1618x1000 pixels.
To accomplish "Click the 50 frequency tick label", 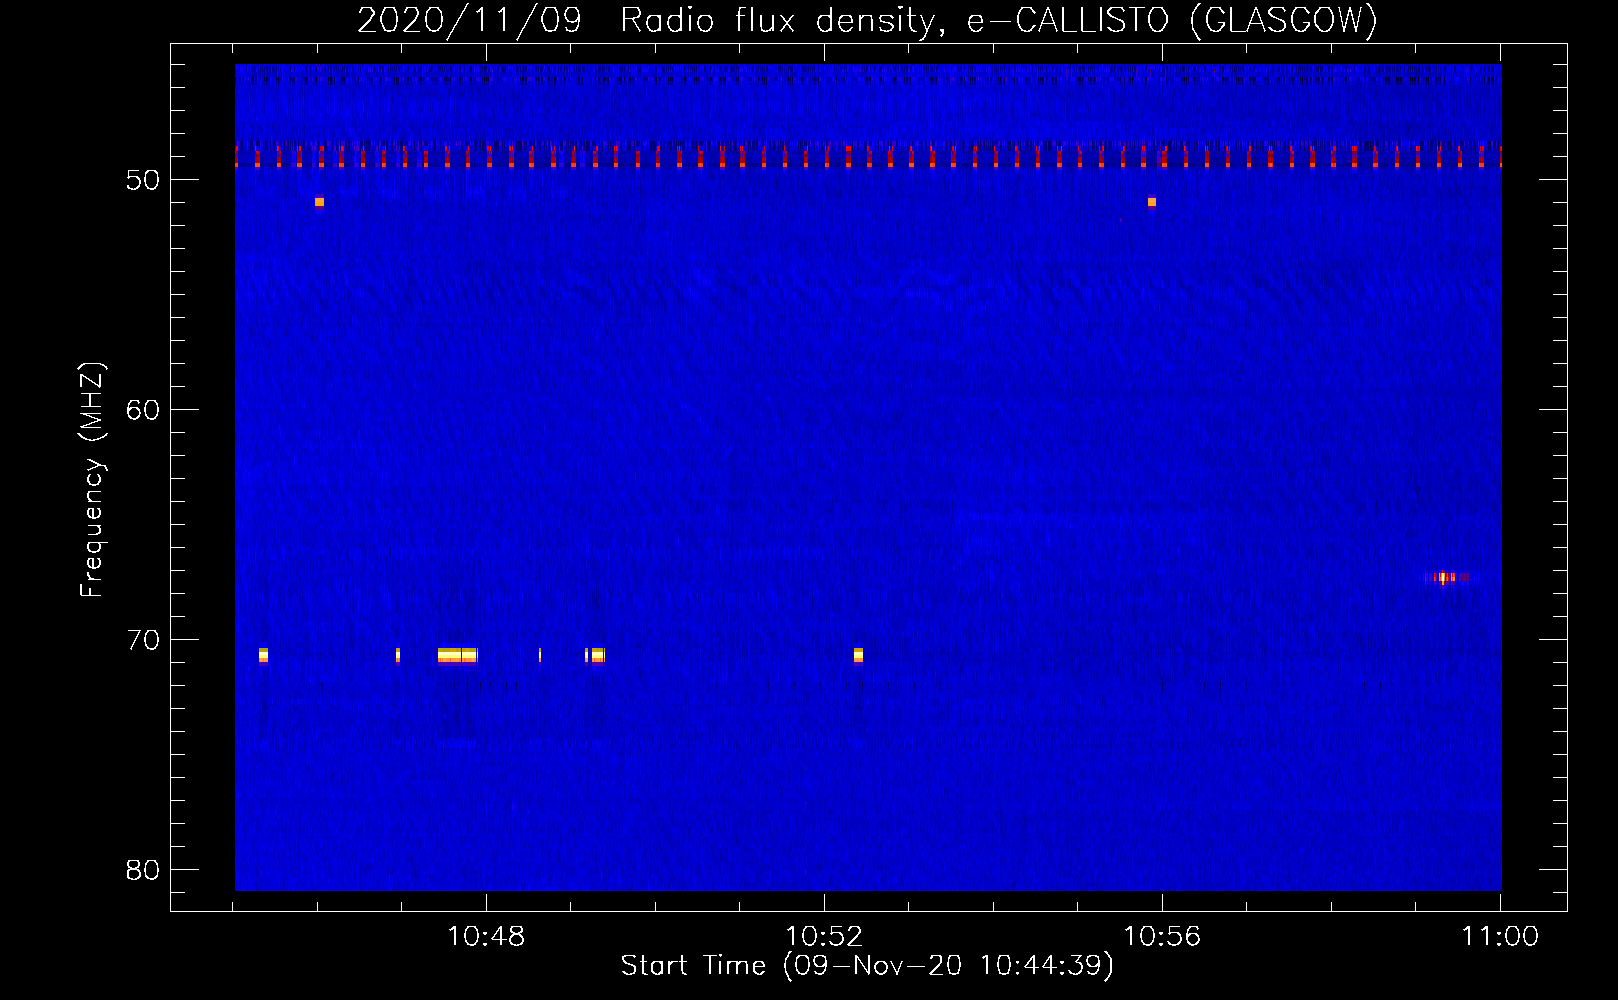I will point(143,180).
